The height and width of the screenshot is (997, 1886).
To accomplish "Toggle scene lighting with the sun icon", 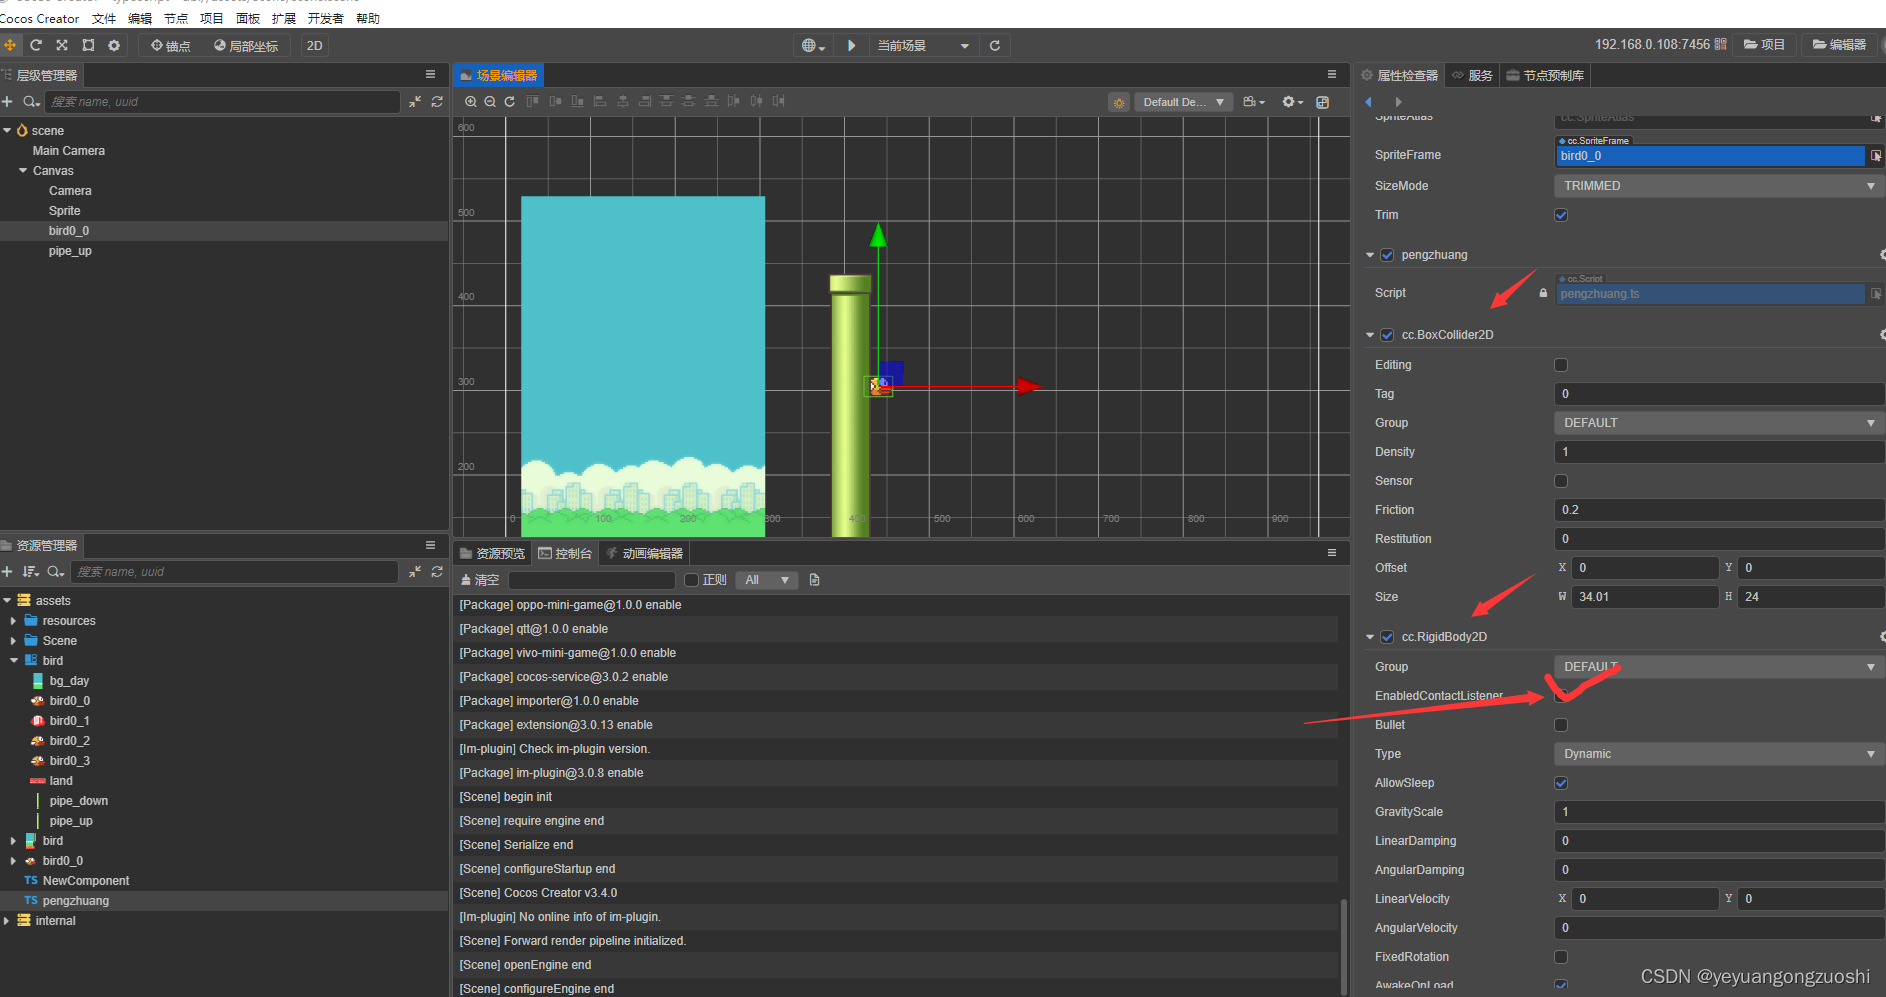I will [1119, 102].
